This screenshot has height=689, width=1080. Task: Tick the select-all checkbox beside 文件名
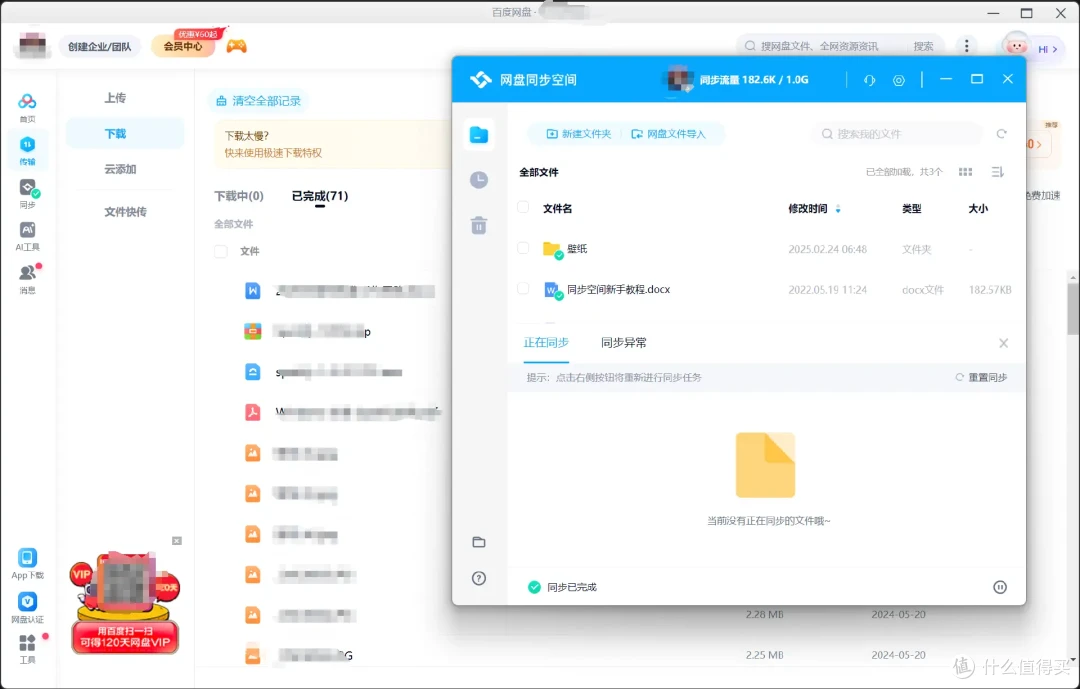tap(523, 207)
